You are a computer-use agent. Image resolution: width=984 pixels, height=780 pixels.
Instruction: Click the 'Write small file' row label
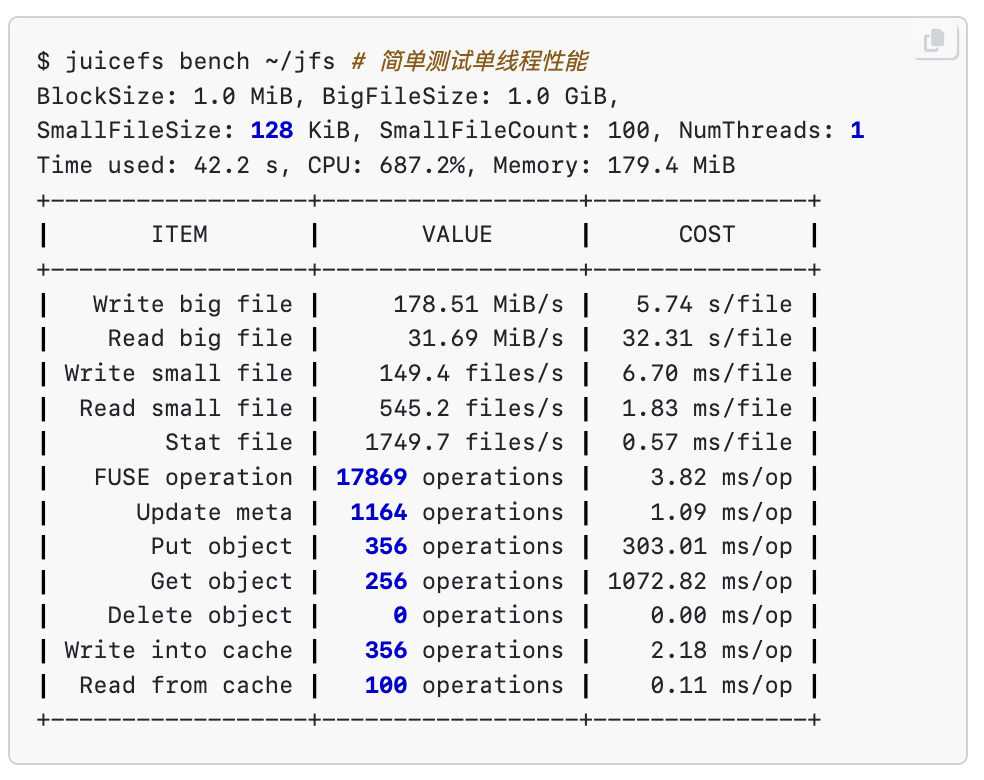point(178,373)
